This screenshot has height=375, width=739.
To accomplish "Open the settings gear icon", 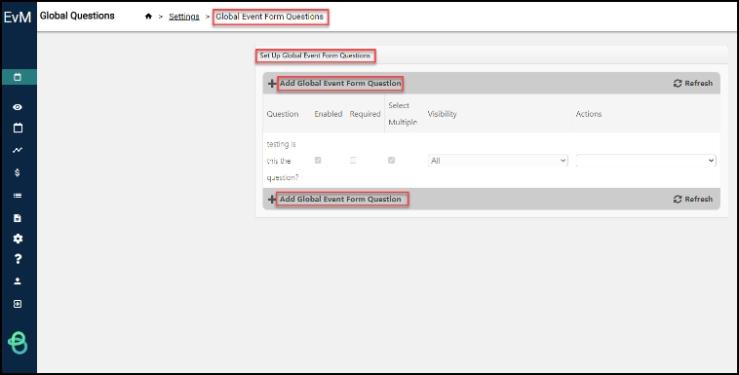I will 17,238.
